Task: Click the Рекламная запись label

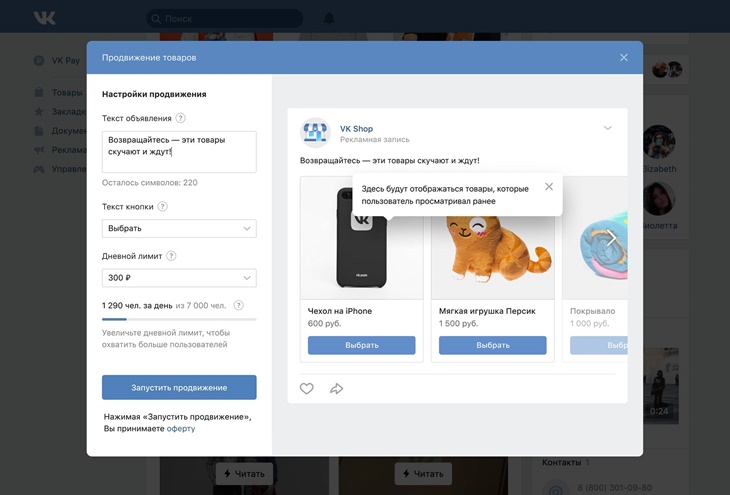Action: [x=375, y=139]
